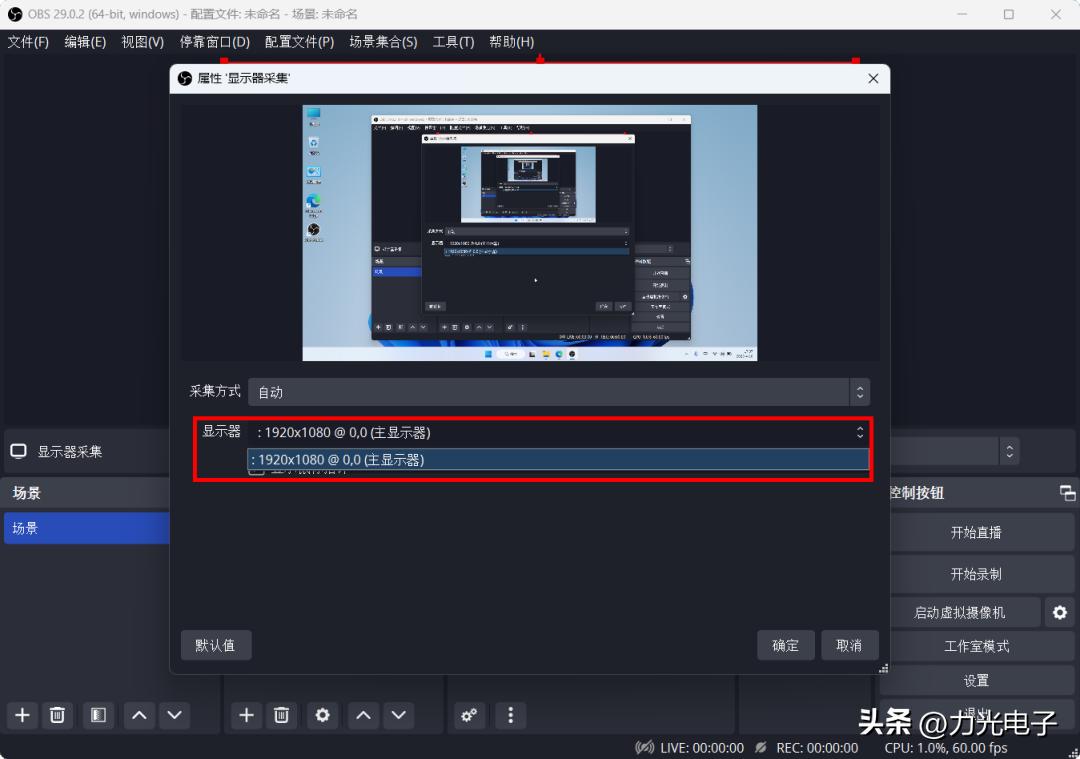The width and height of the screenshot is (1080, 759).
Task: Remove source using the trash icon
Action: coord(281,715)
